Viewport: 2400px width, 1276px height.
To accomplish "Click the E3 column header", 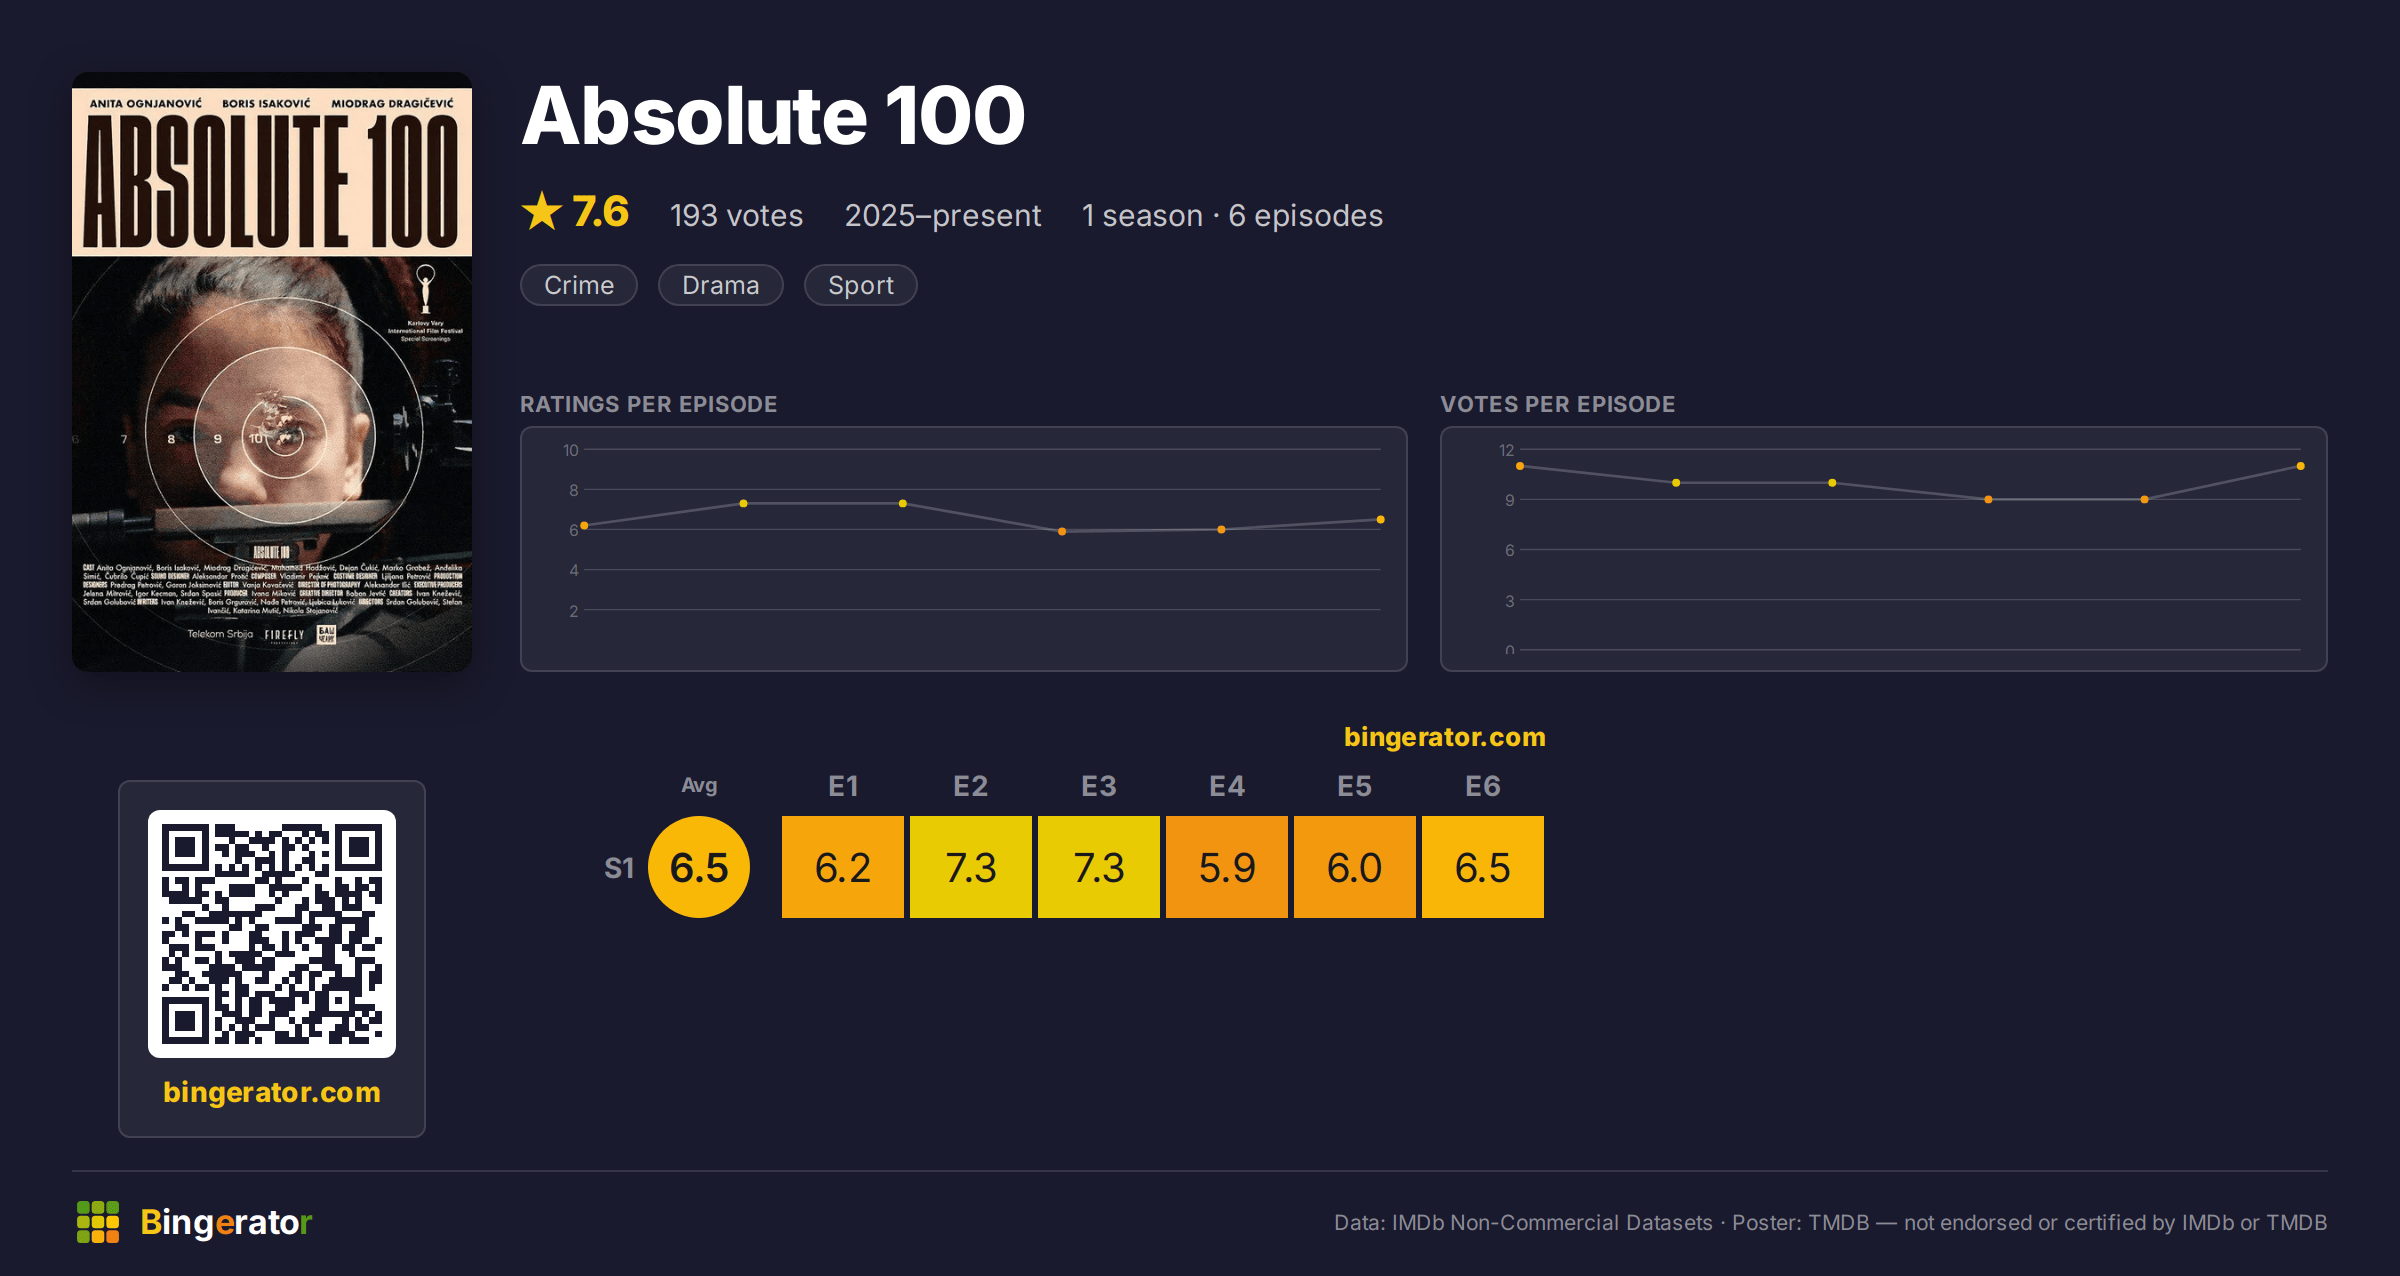I will point(1099,786).
